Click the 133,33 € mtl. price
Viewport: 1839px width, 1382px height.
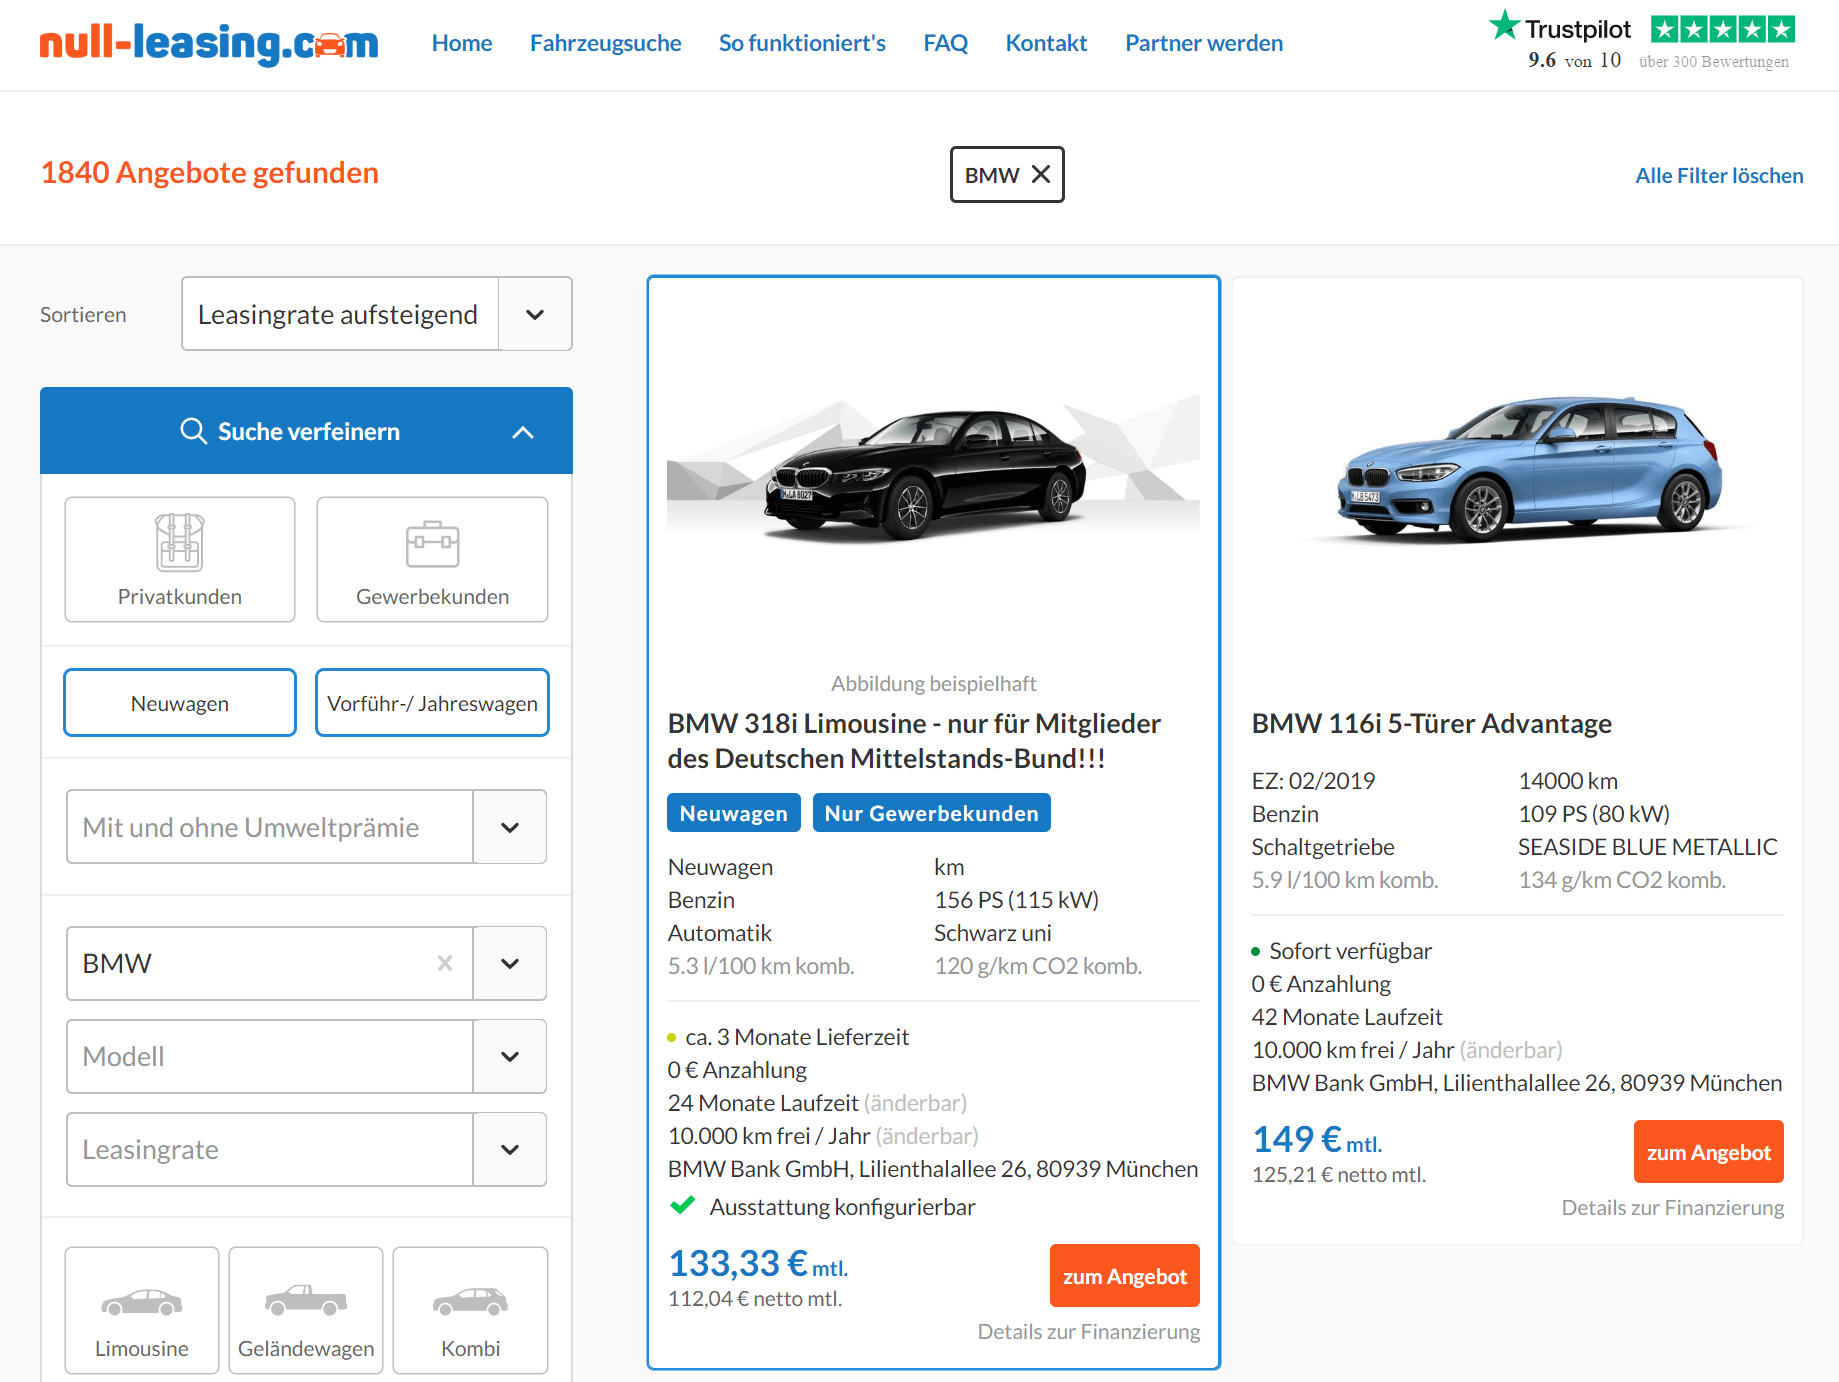(758, 1264)
